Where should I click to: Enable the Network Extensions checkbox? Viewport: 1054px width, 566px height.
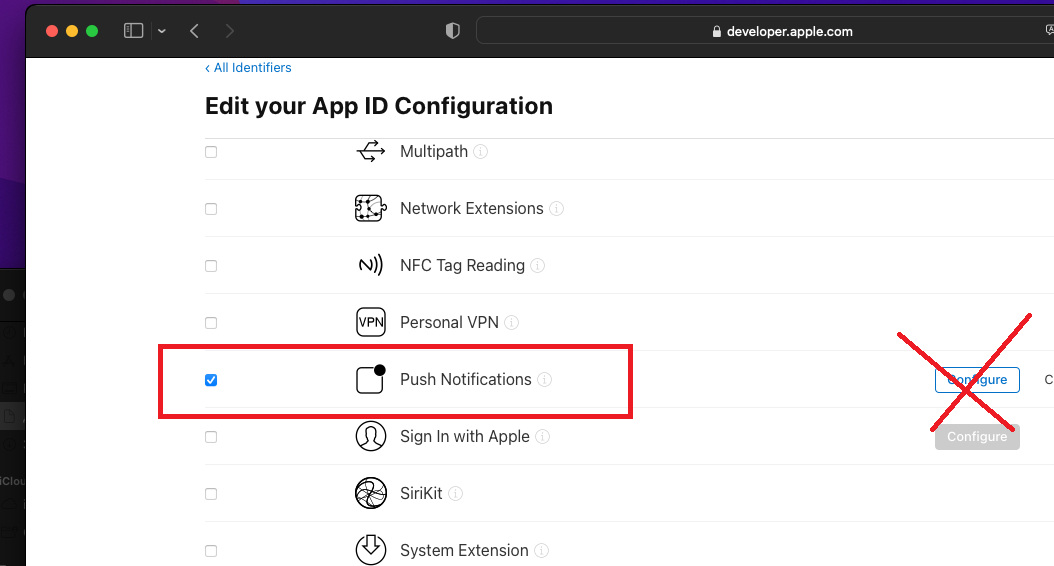point(211,209)
